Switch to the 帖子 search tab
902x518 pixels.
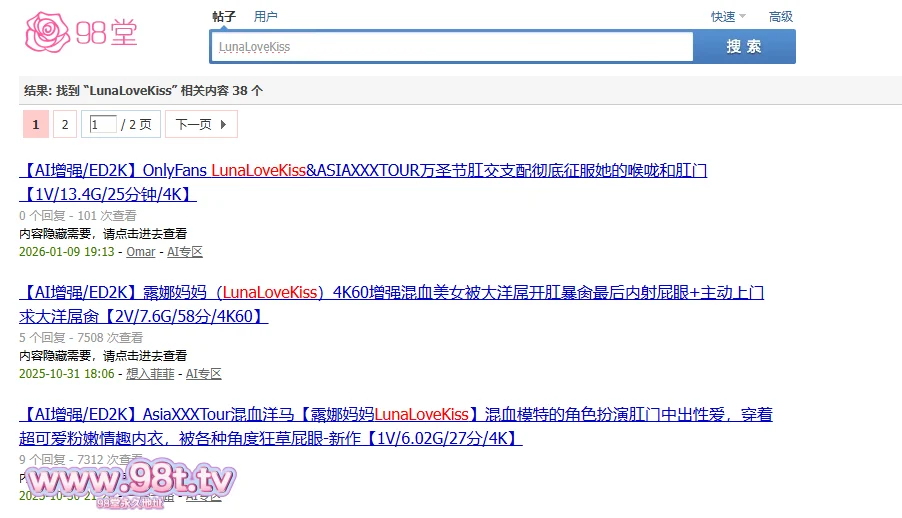point(224,16)
